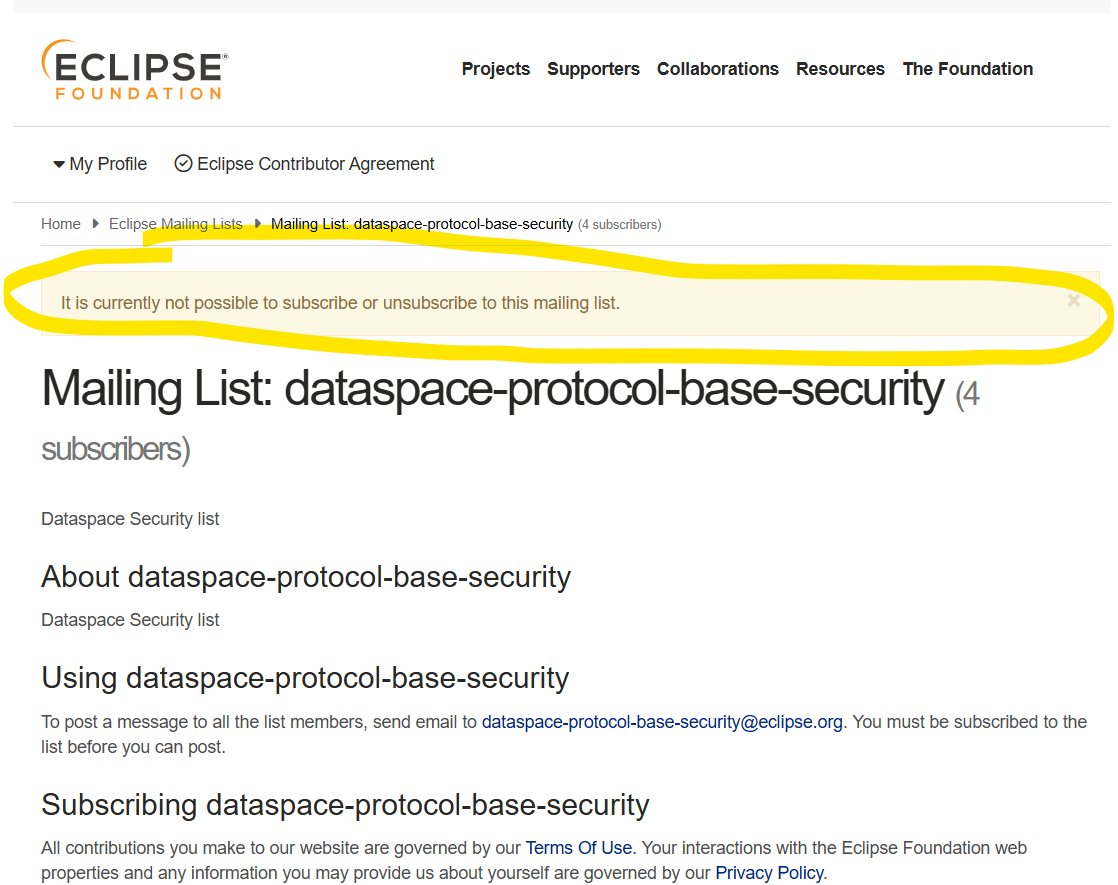This screenshot has height=885, width=1118.
Task: Open the Supporters menu
Action: pyautogui.click(x=593, y=69)
